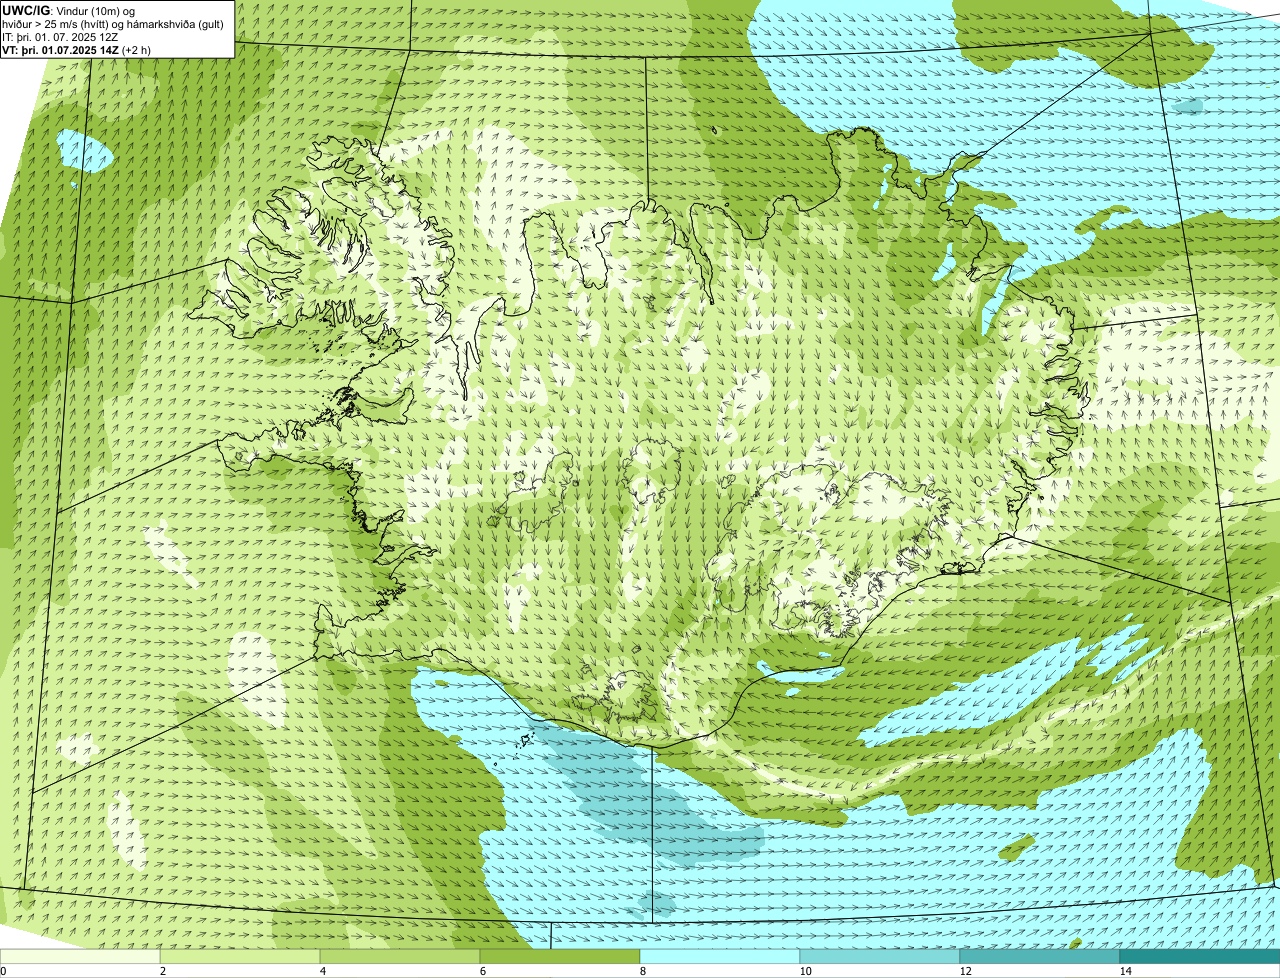Click the 0–2 pale yellow legend swatch

pyautogui.click(x=80, y=956)
